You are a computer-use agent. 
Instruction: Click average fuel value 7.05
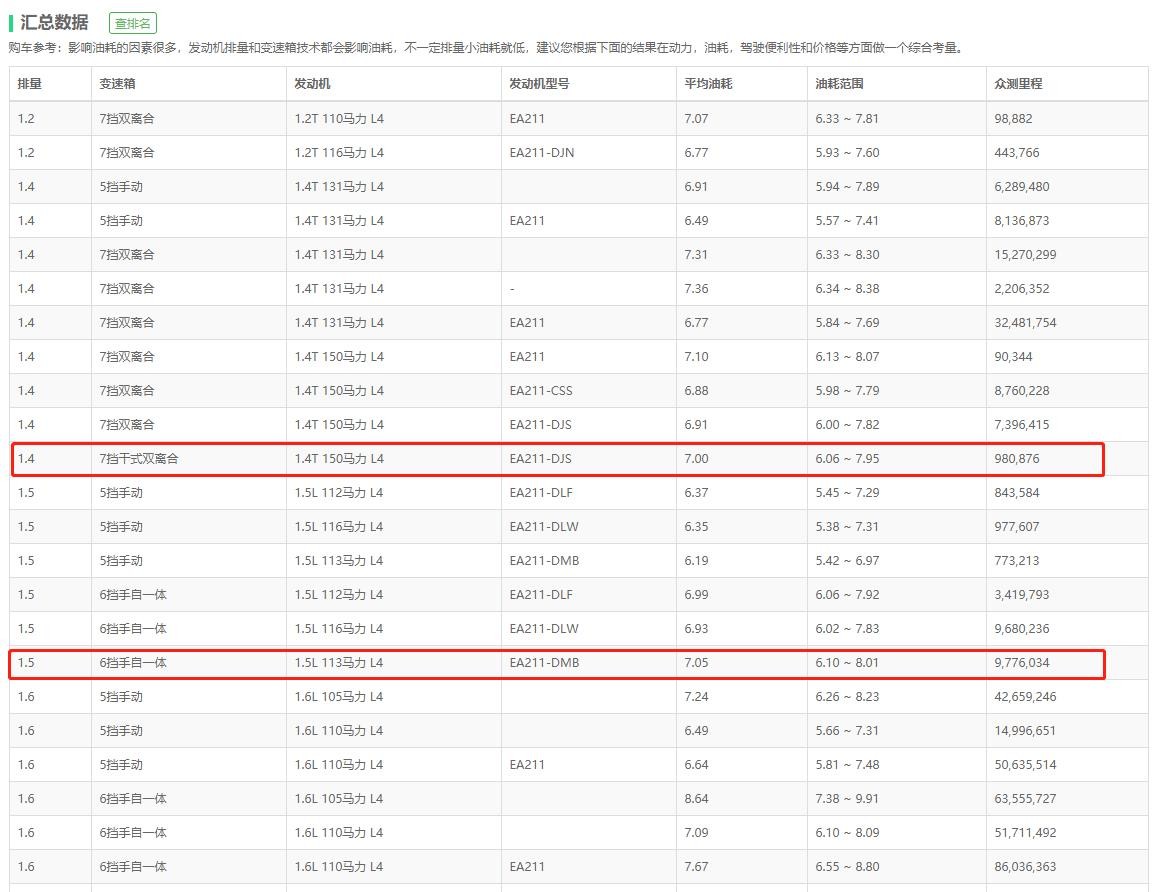coord(696,663)
